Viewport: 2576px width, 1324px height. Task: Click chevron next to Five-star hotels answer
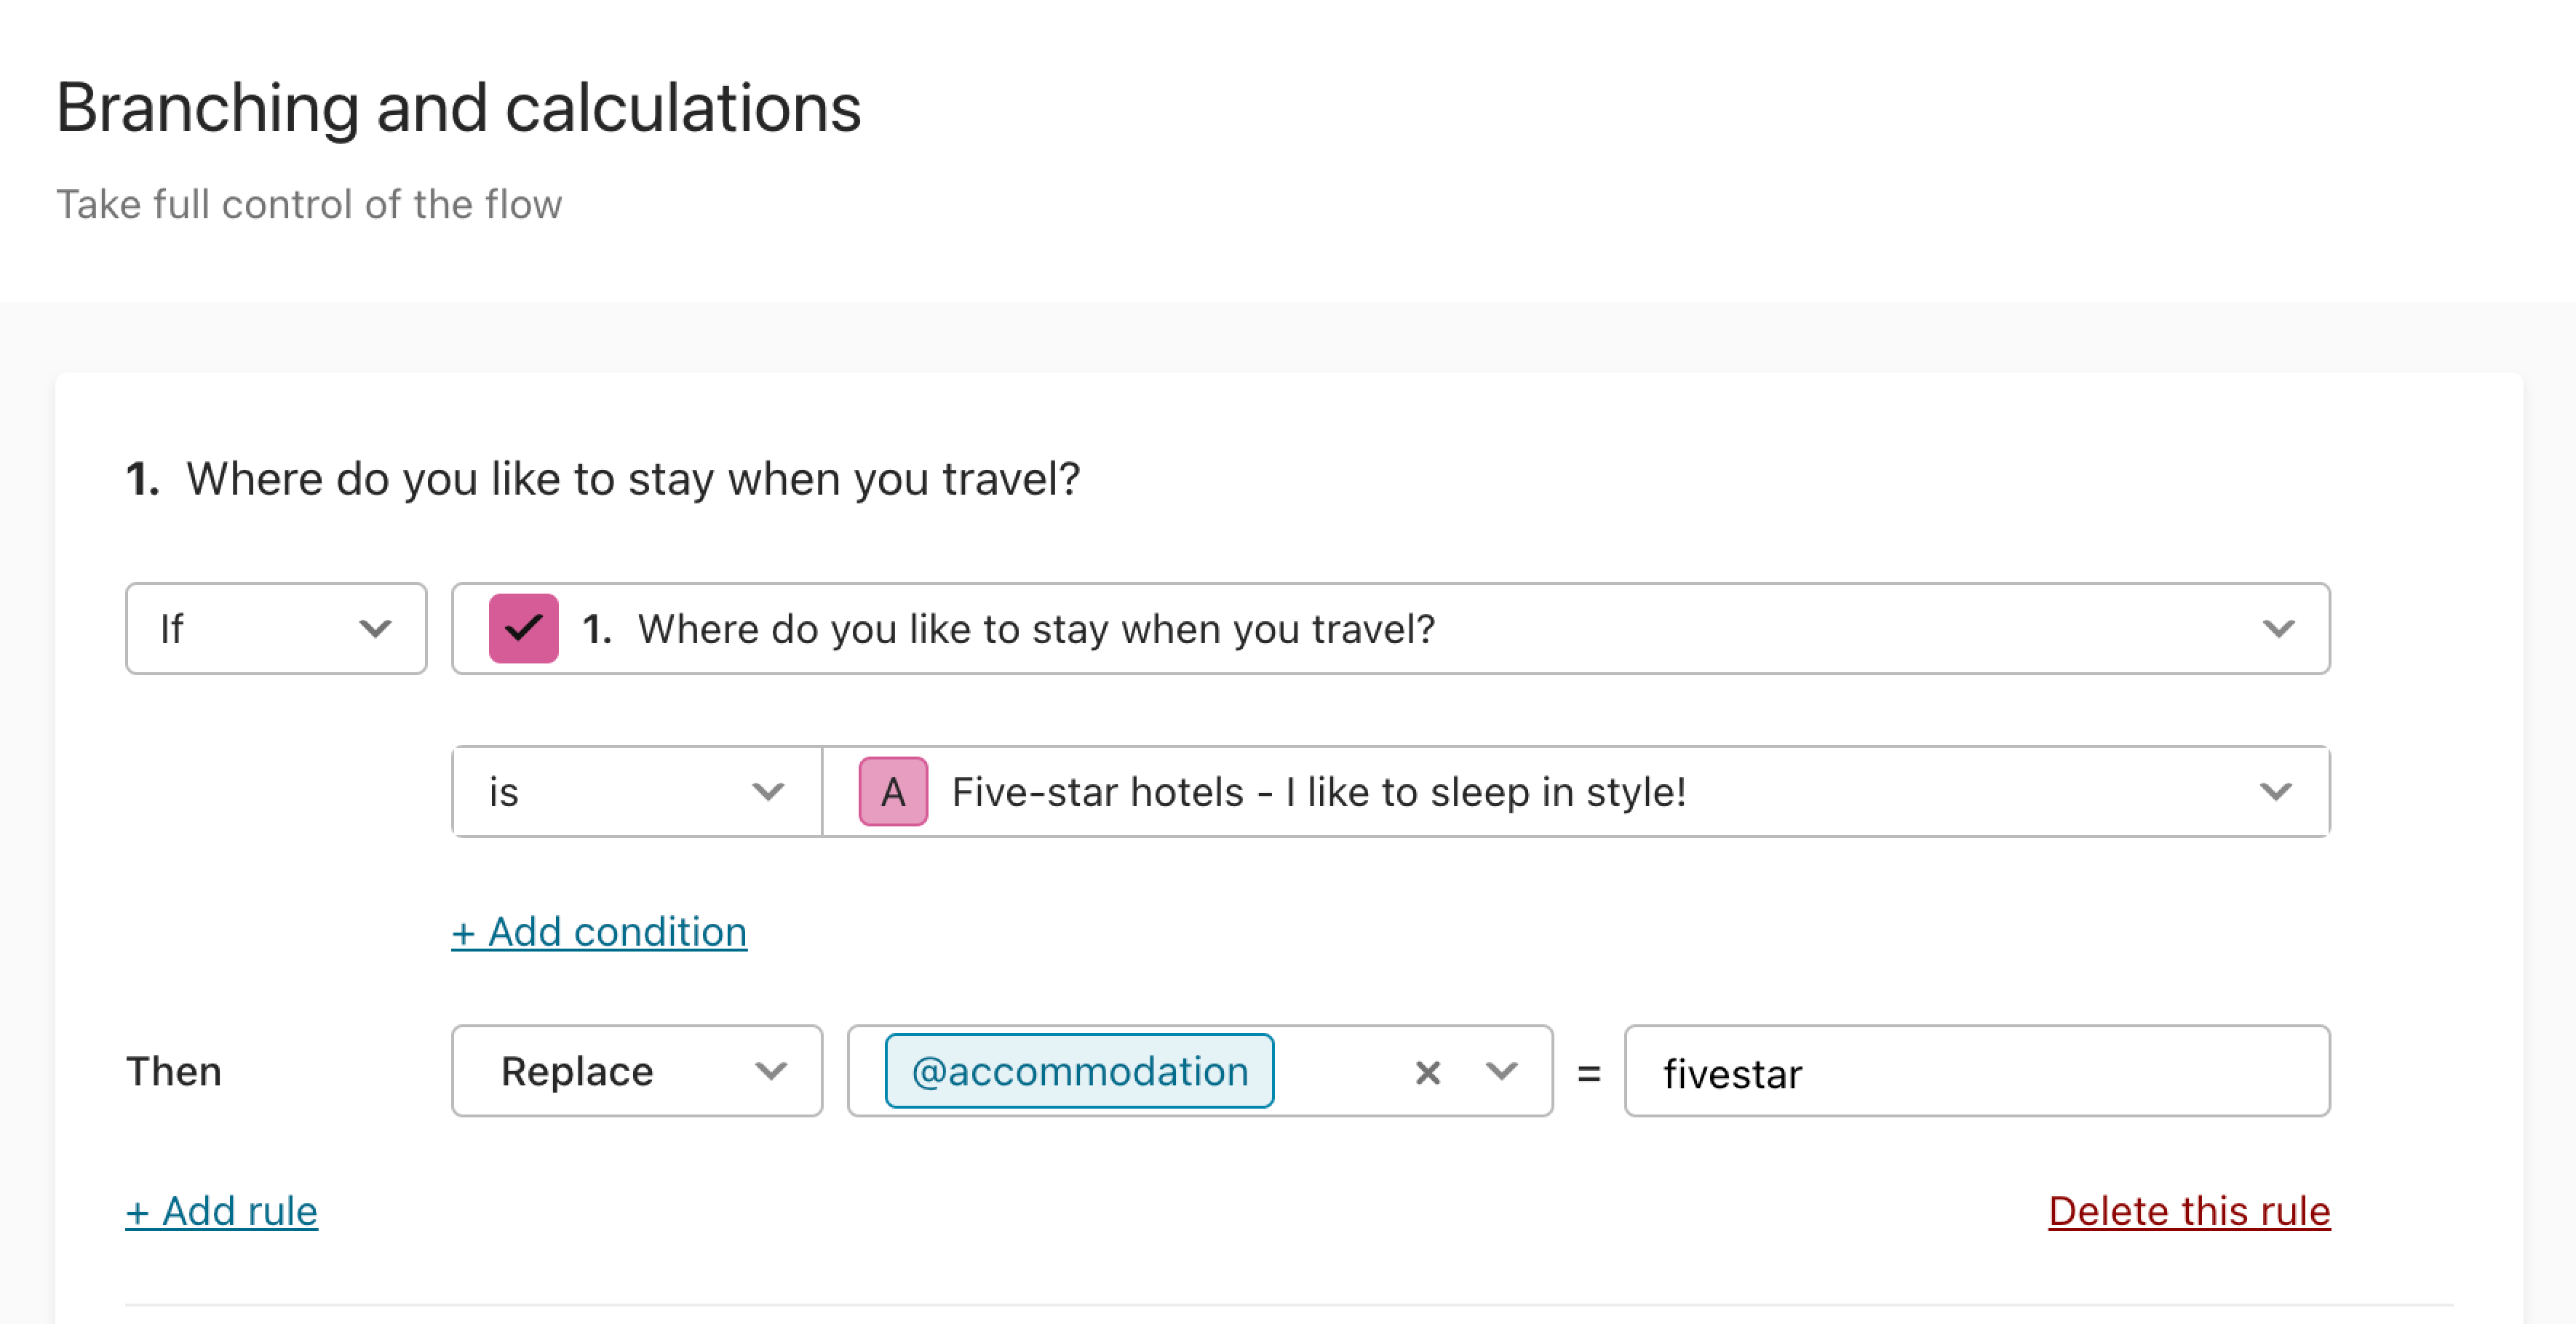click(x=2276, y=792)
